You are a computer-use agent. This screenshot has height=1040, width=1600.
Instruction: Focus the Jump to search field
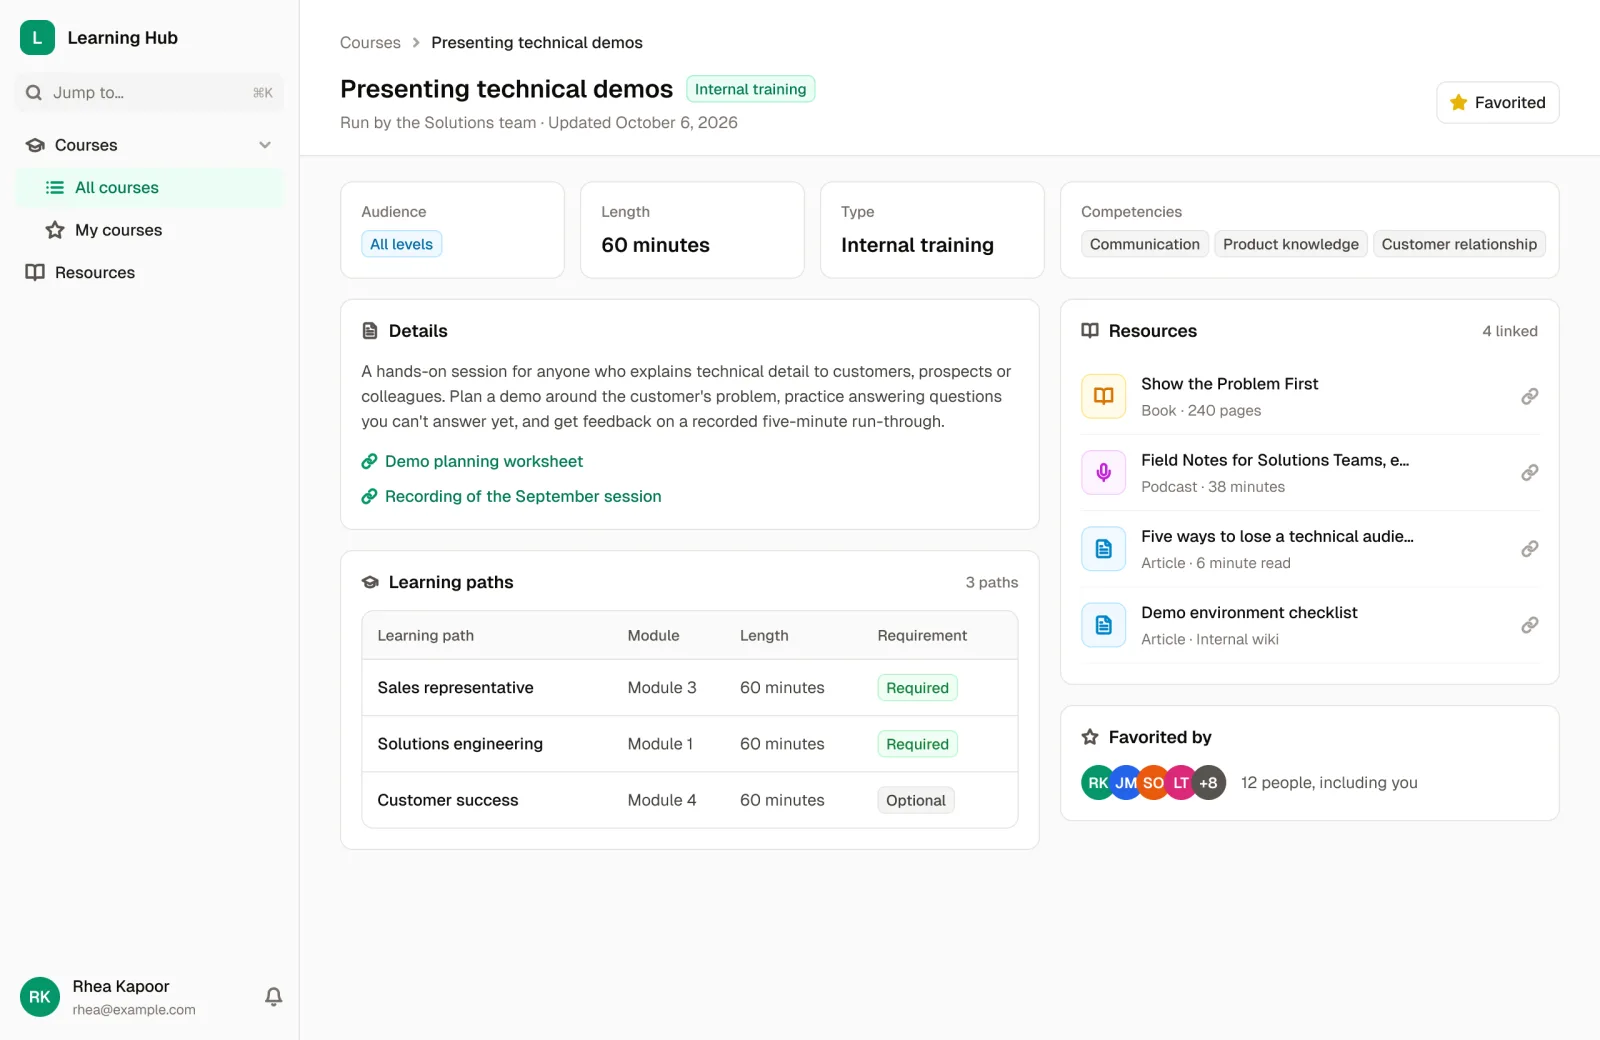[149, 93]
